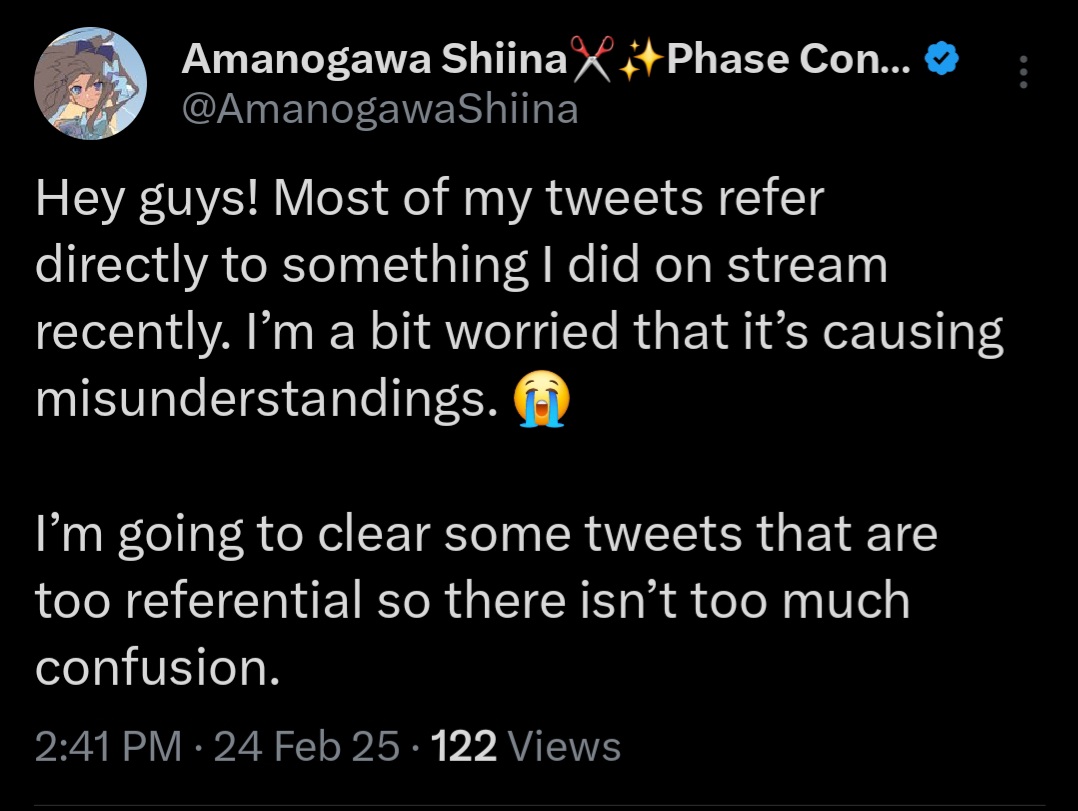Open the three-dot more options menu
The image size is (1078, 811).
click(x=1022, y=71)
